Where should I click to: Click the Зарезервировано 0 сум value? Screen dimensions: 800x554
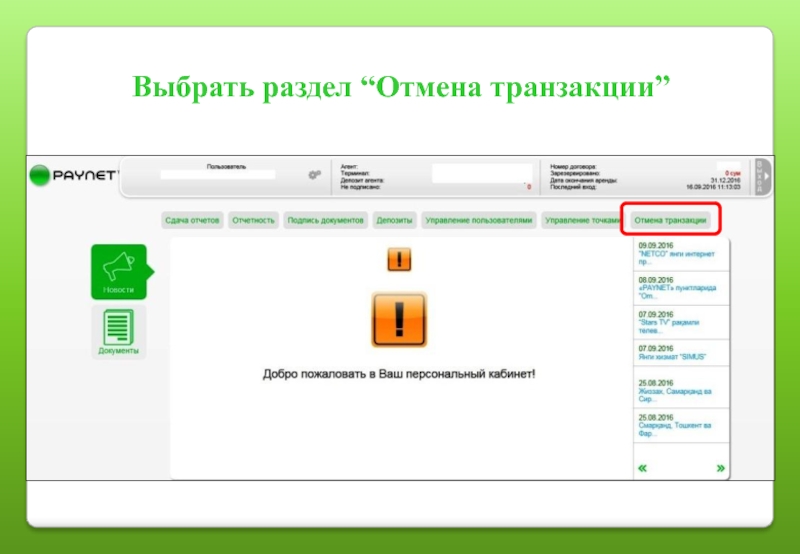point(732,173)
